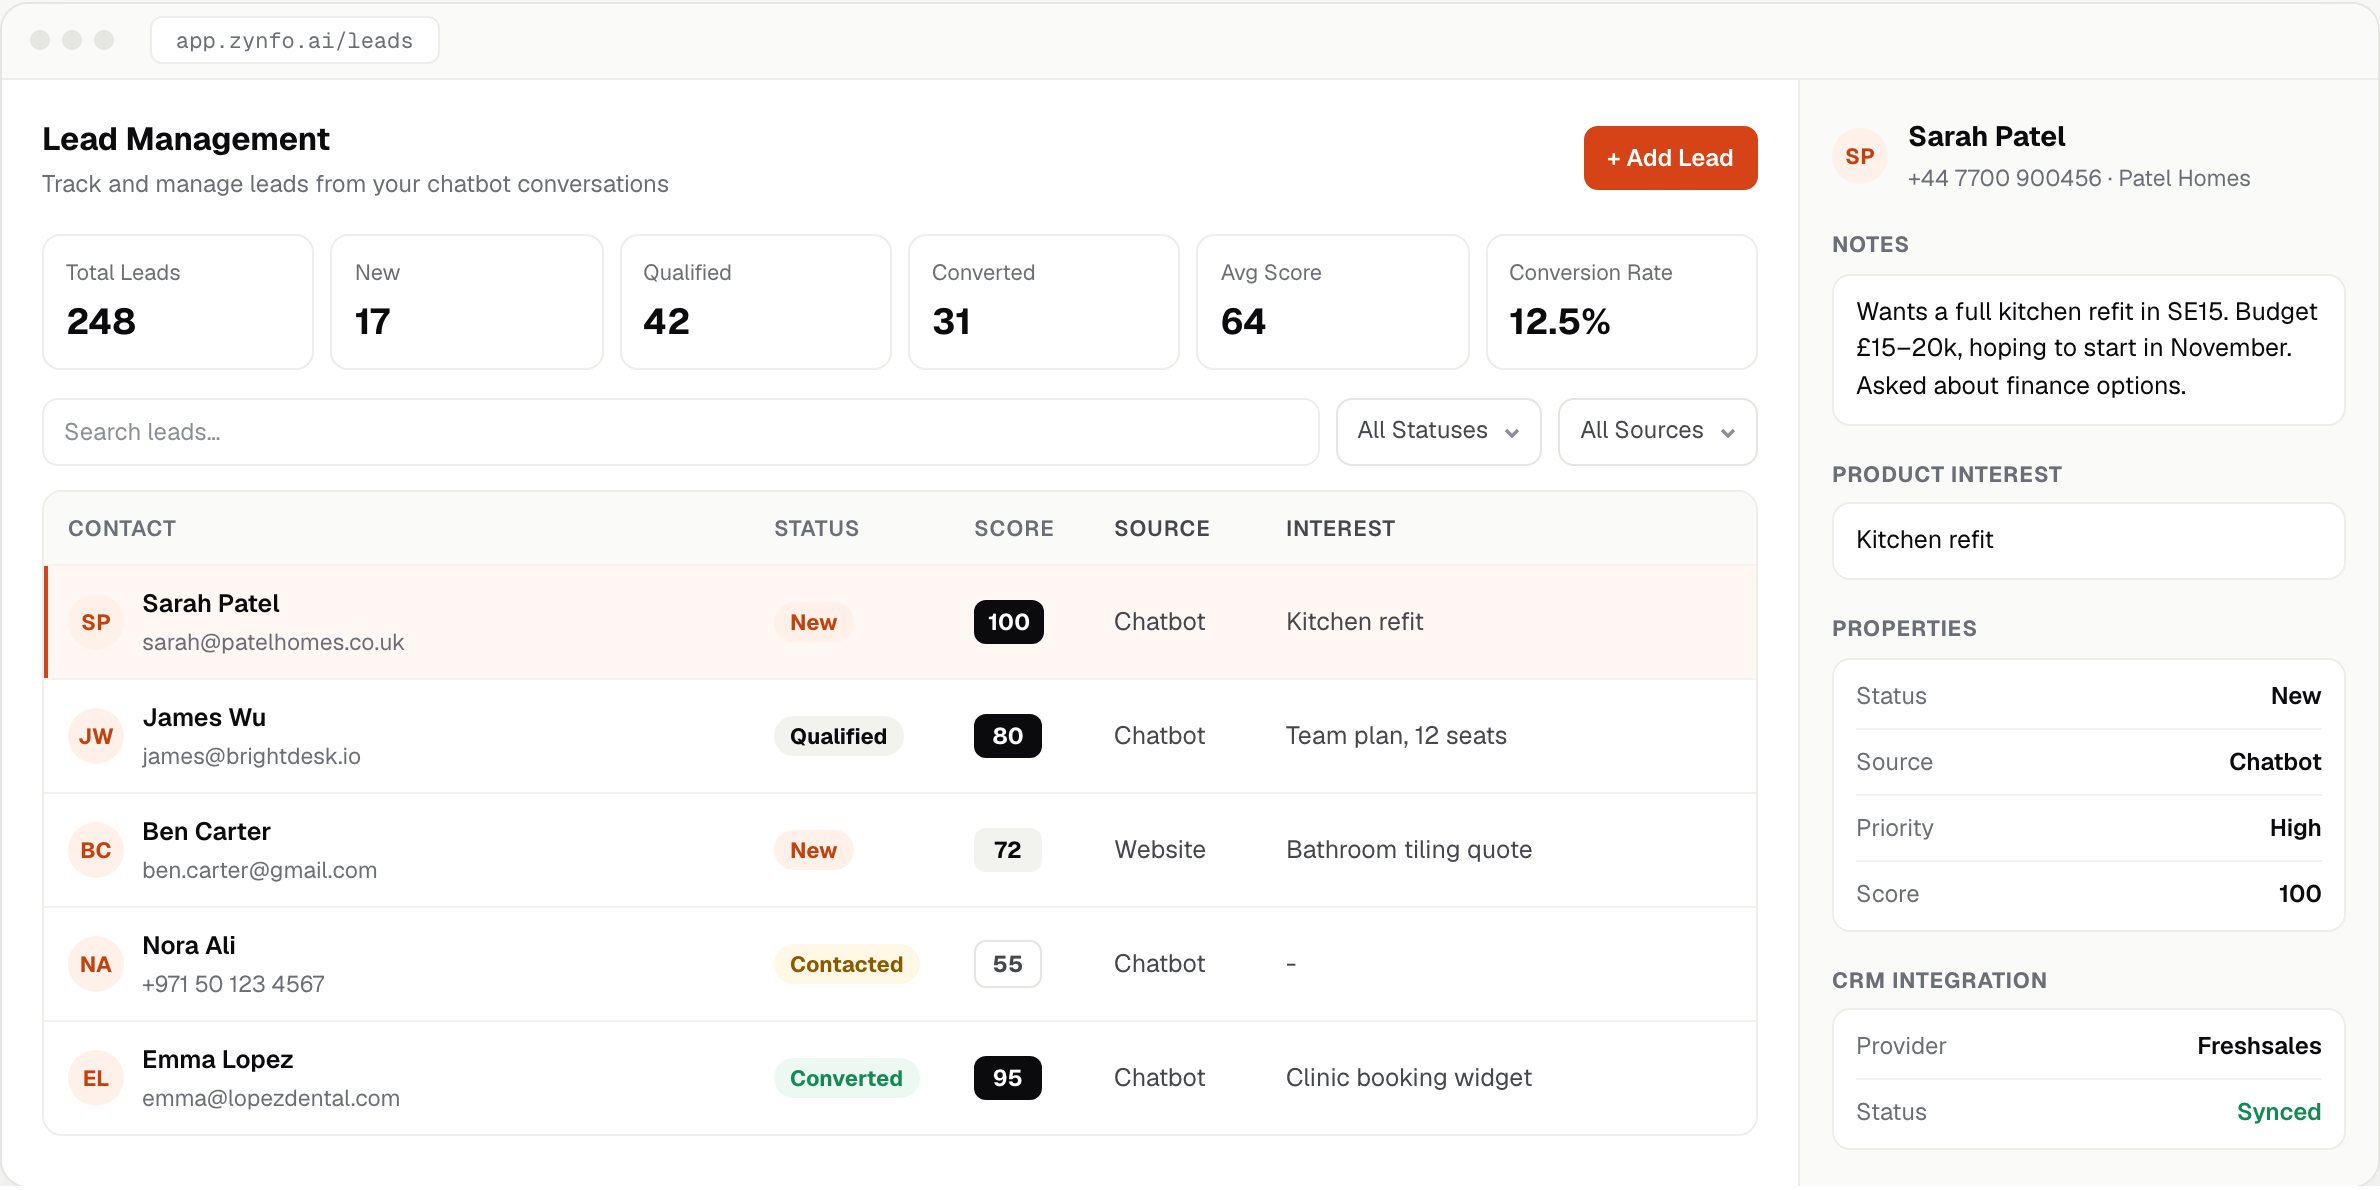Viewport: 2380px width, 1190px height.
Task: Click the URL bar showing app.zynfo.ai/leads
Action: (x=295, y=40)
